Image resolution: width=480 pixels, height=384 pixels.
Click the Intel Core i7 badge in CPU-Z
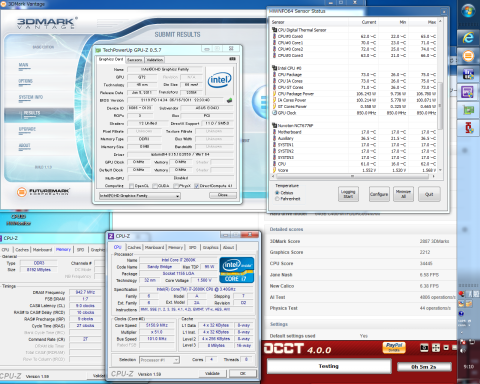(x=236, y=270)
